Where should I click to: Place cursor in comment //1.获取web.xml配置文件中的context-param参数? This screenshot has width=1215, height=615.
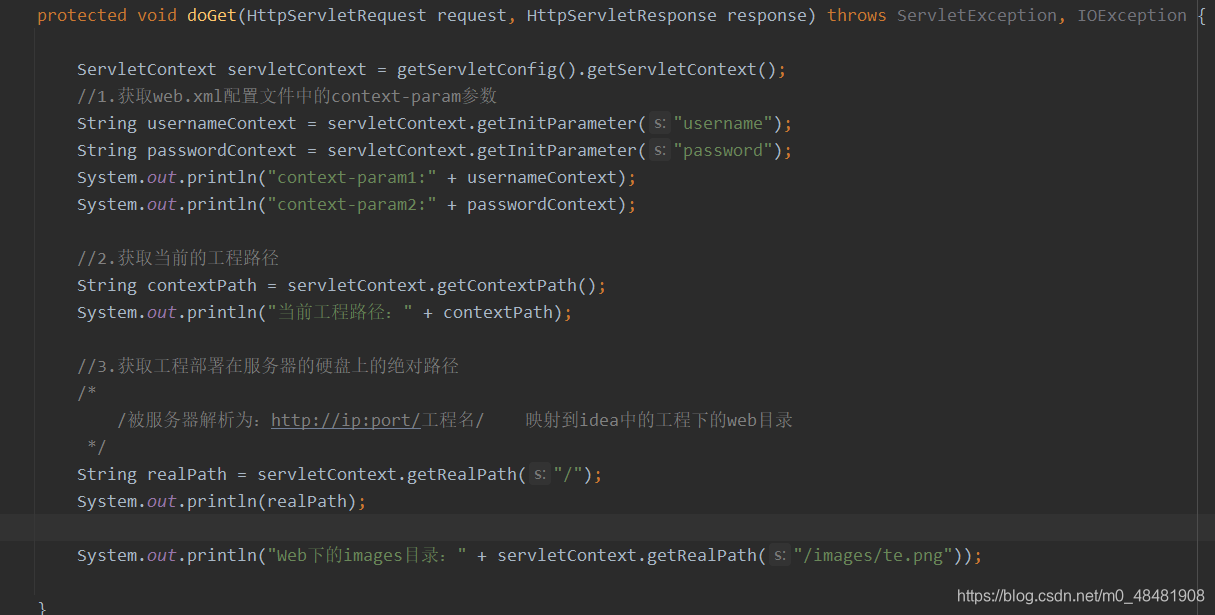tap(287, 96)
